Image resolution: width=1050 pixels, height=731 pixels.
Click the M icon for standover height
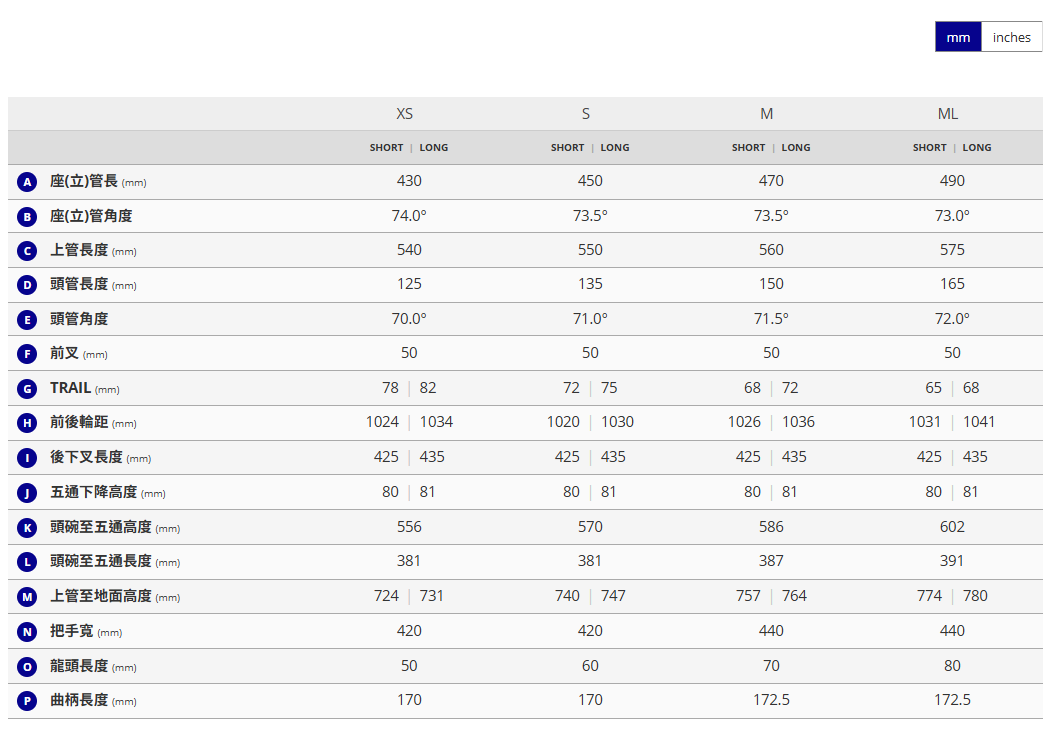(27, 597)
